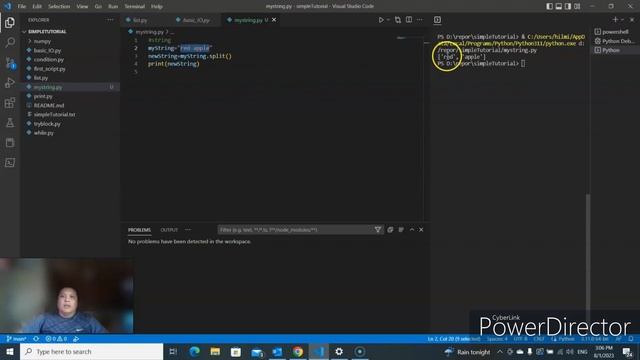Maximize the bottom panel with chevron
This screenshot has width=640, height=360.
coord(412,230)
